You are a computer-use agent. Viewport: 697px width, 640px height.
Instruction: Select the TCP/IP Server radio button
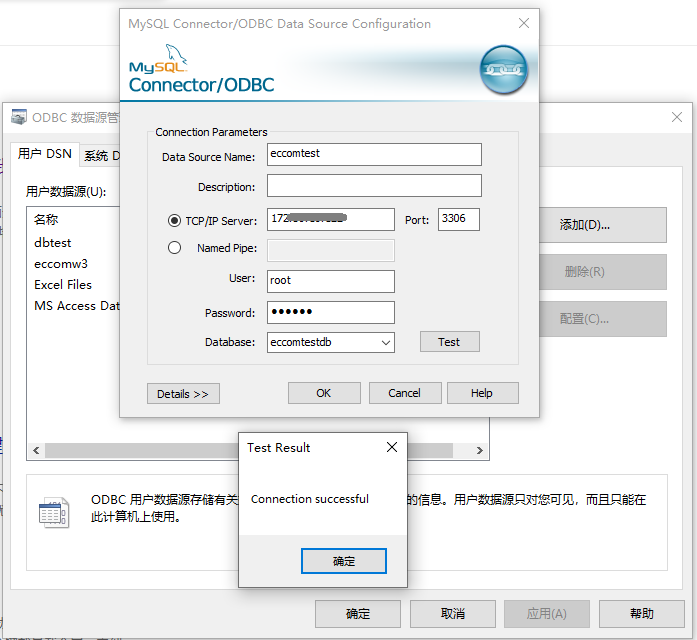click(174, 220)
